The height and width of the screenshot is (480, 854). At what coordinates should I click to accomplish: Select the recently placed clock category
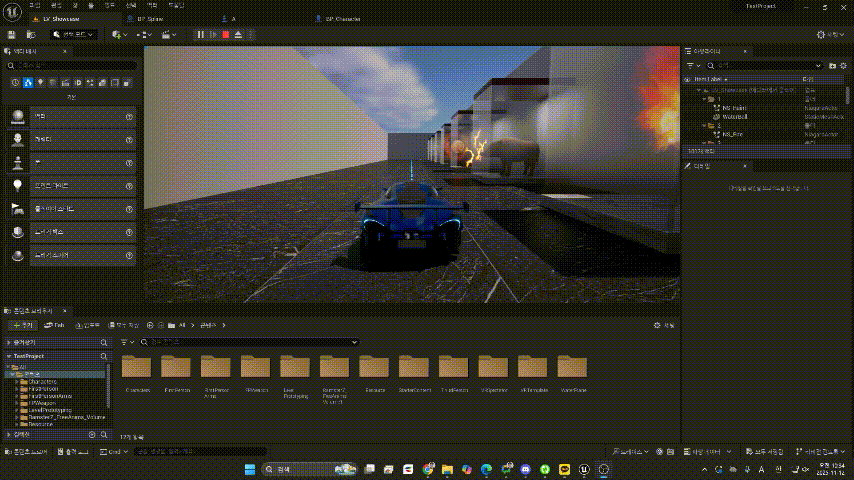click(x=15, y=83)
